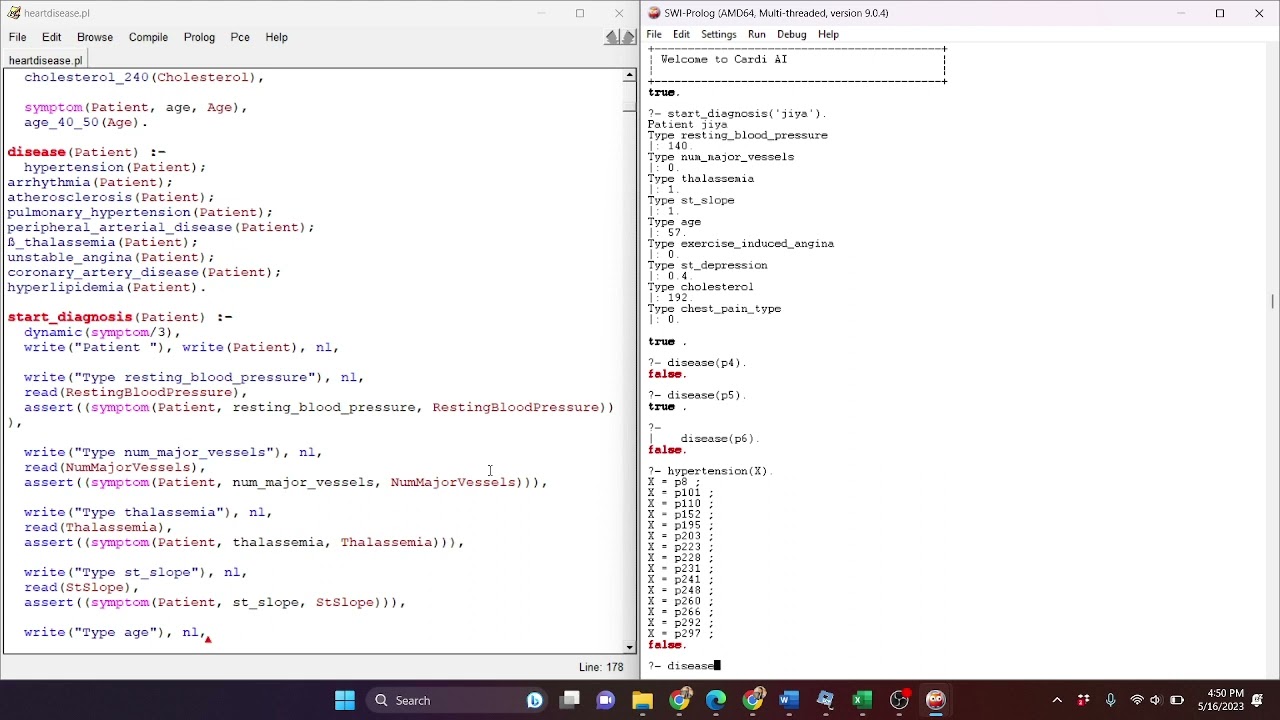
Task: Click the owl icon in editor title bar
Action: 14,13
